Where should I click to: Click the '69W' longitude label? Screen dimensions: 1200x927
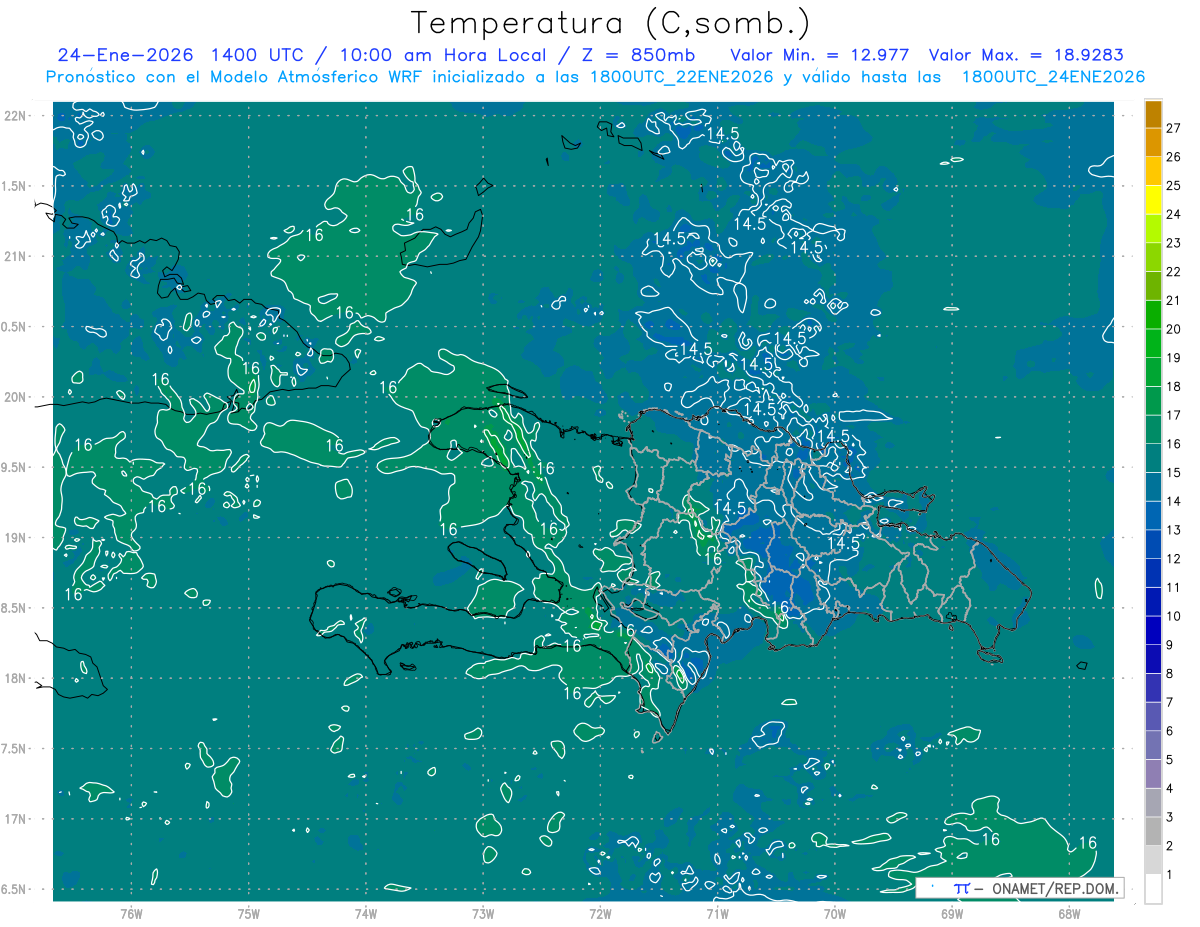(952, 914)
